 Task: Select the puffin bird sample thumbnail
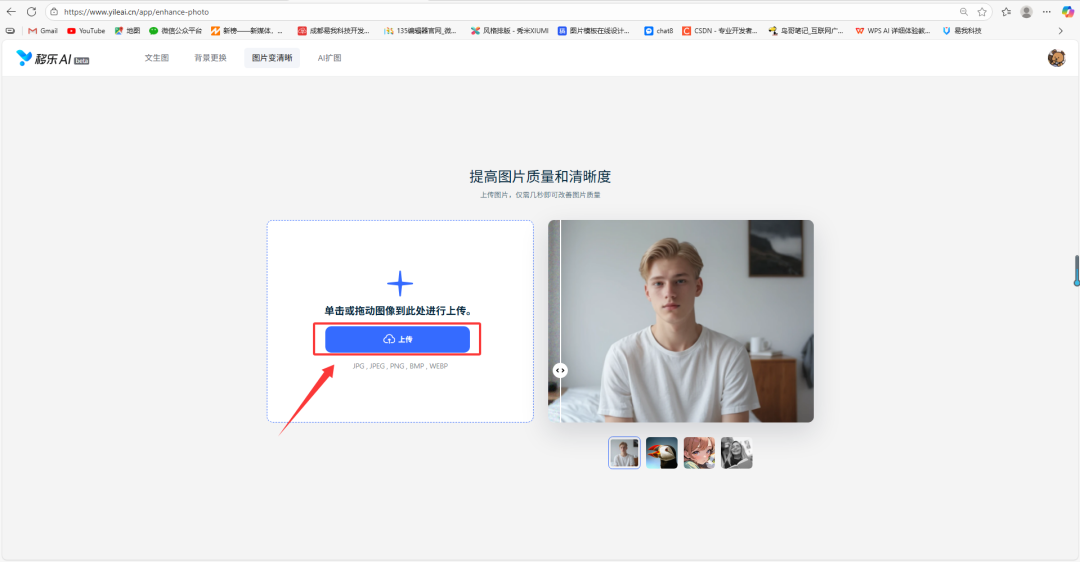pyautogui.click(x=662, y=452)
